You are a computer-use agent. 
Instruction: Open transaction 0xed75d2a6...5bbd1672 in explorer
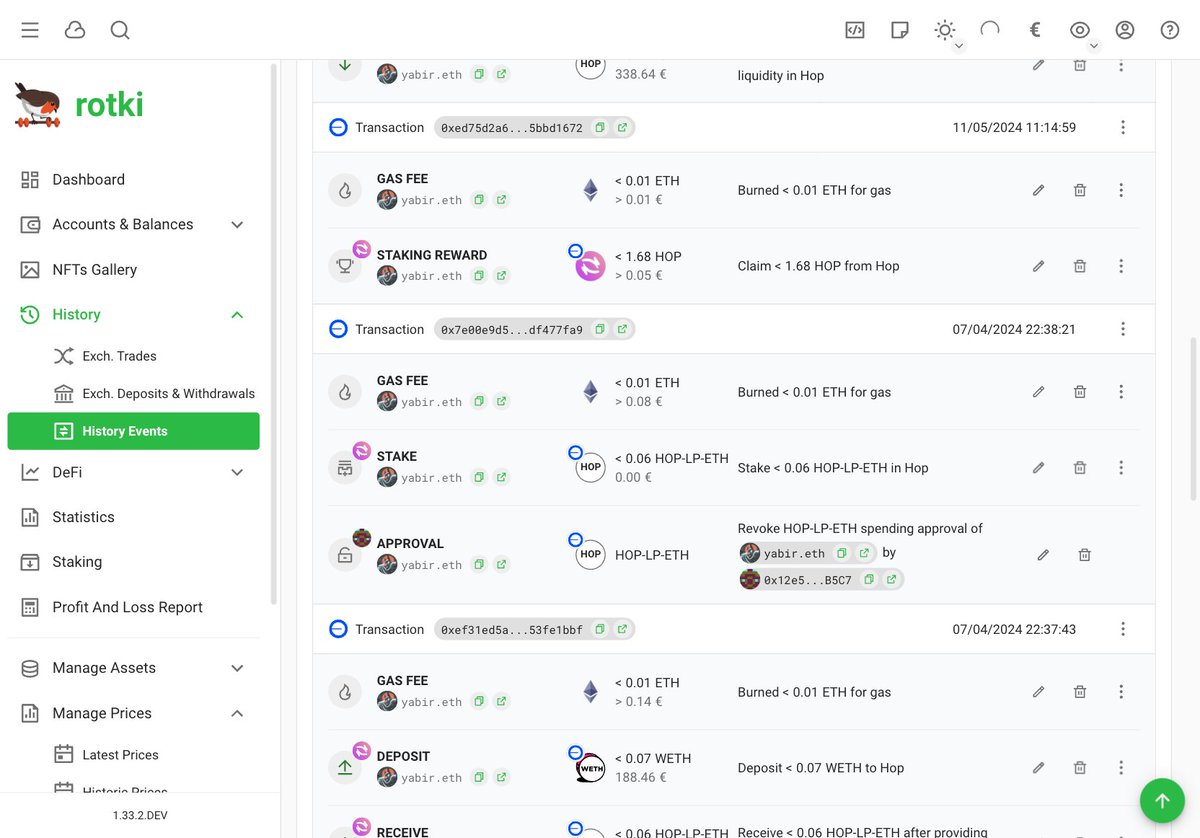pos(622,128)
